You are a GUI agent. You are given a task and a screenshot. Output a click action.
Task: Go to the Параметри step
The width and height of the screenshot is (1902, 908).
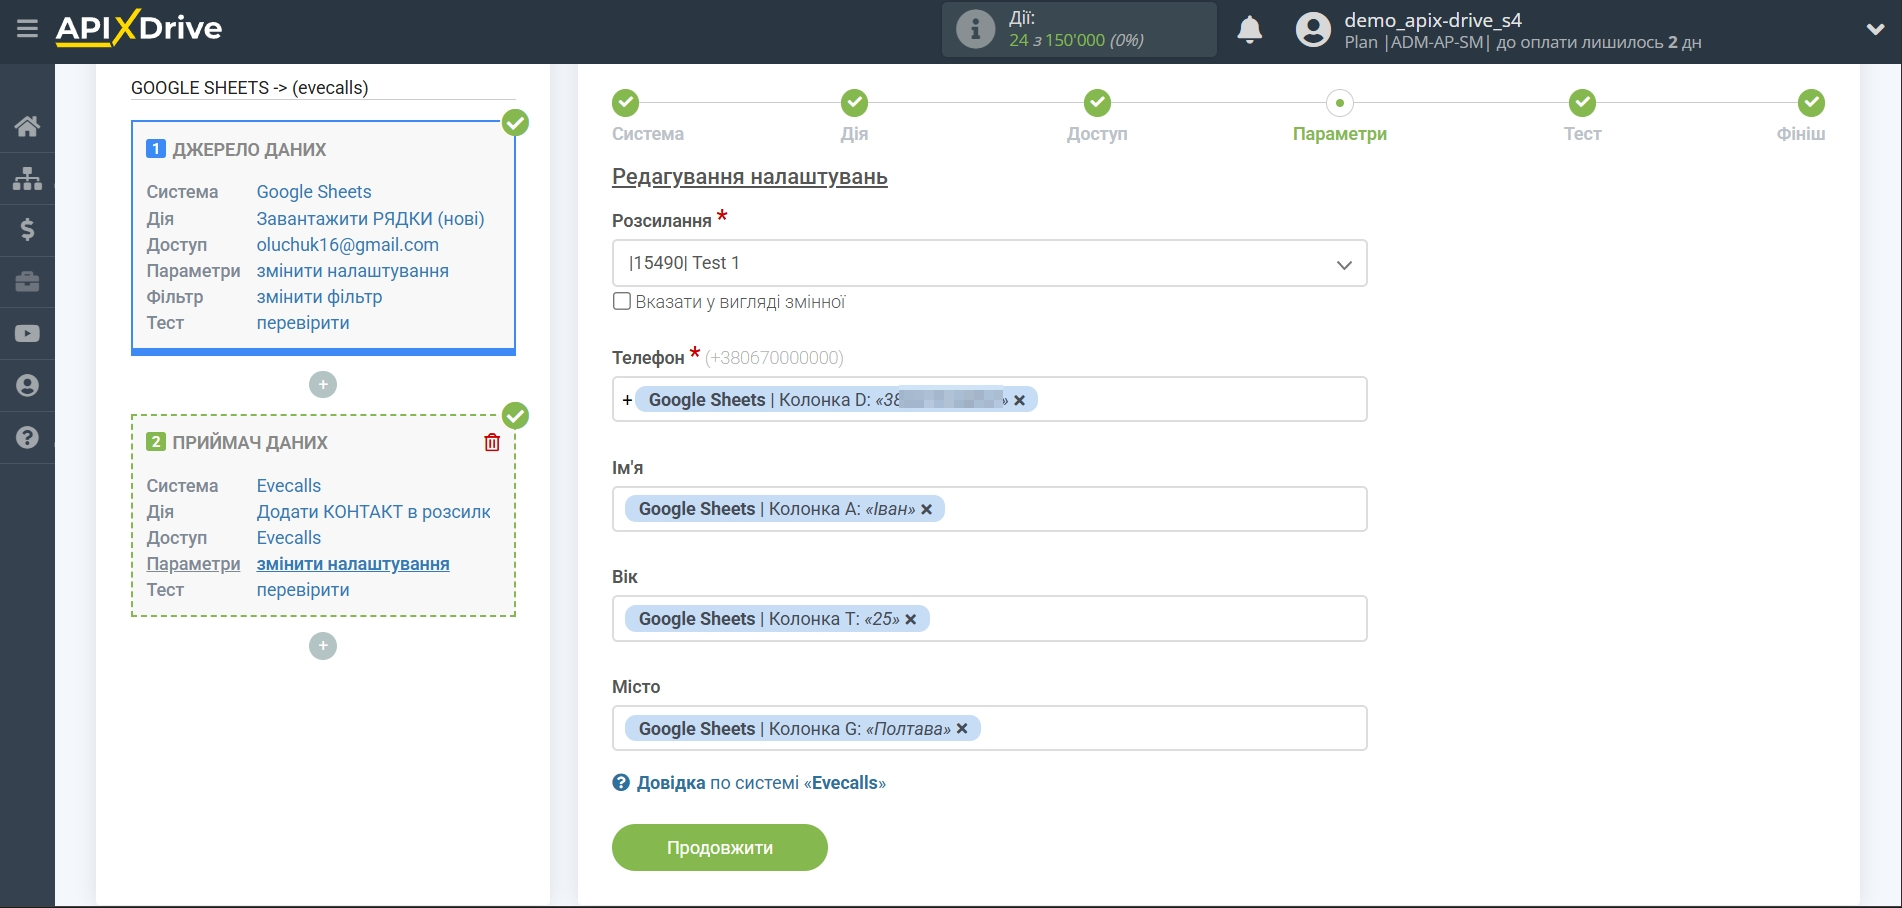click(1340, 103)
